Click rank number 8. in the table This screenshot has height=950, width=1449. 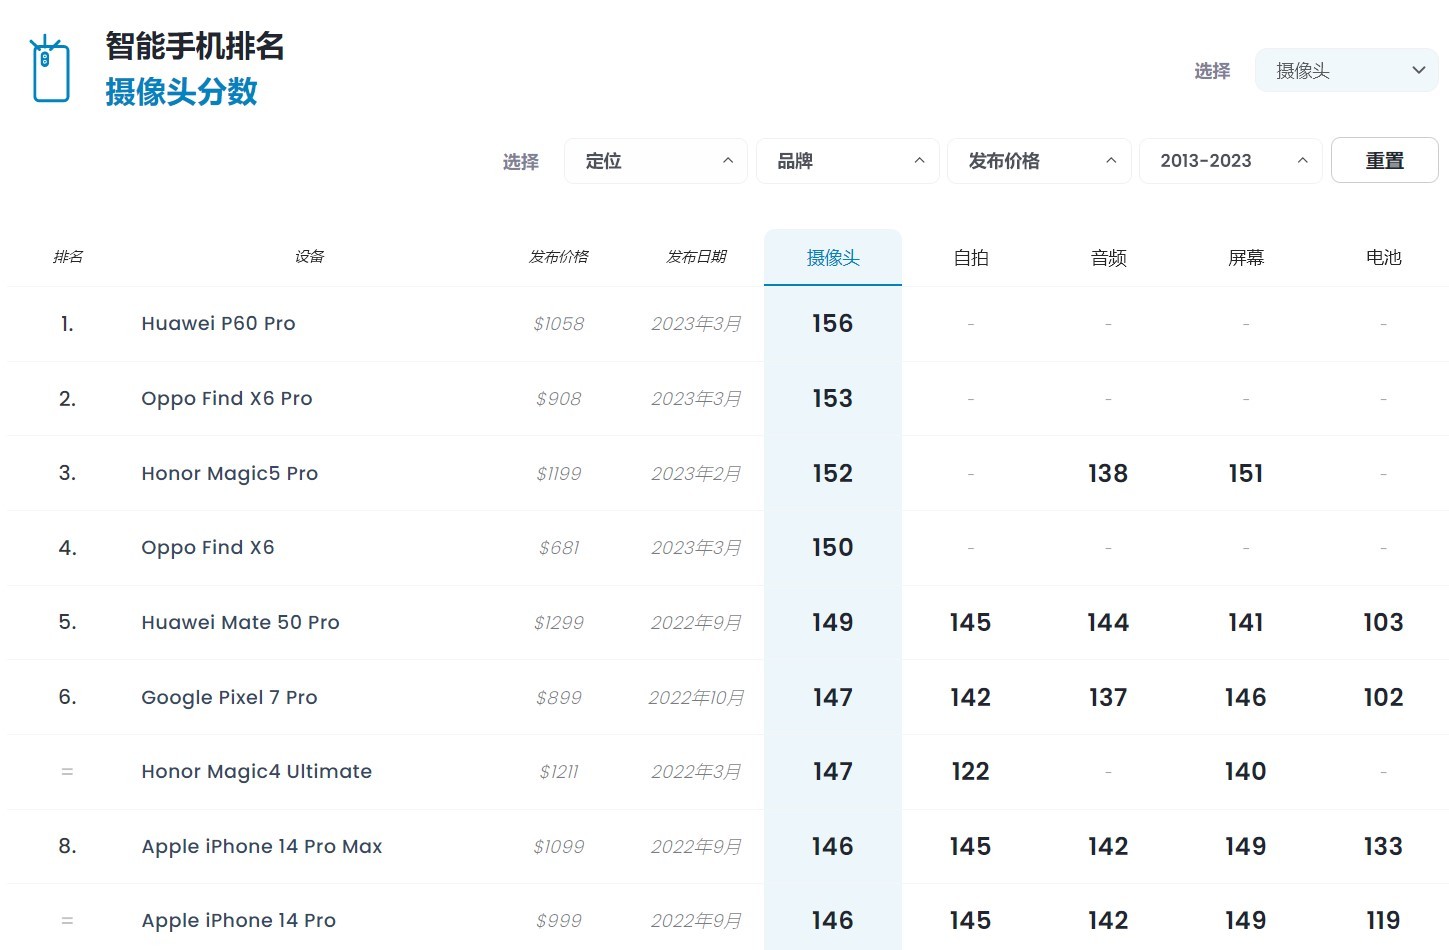point(67,846)
